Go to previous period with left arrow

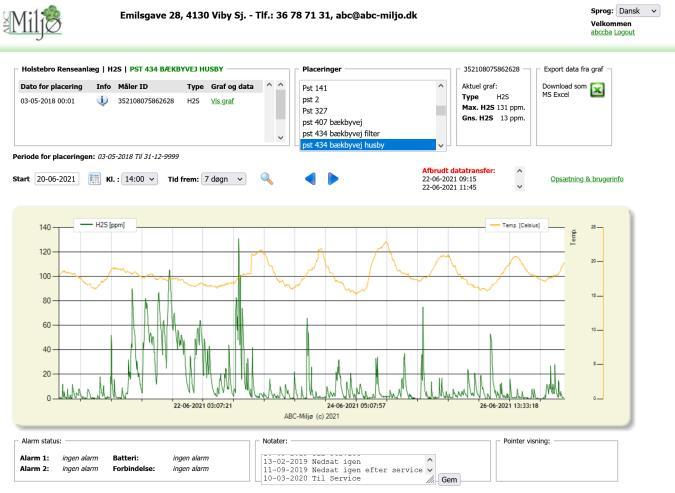pos(310,179)
